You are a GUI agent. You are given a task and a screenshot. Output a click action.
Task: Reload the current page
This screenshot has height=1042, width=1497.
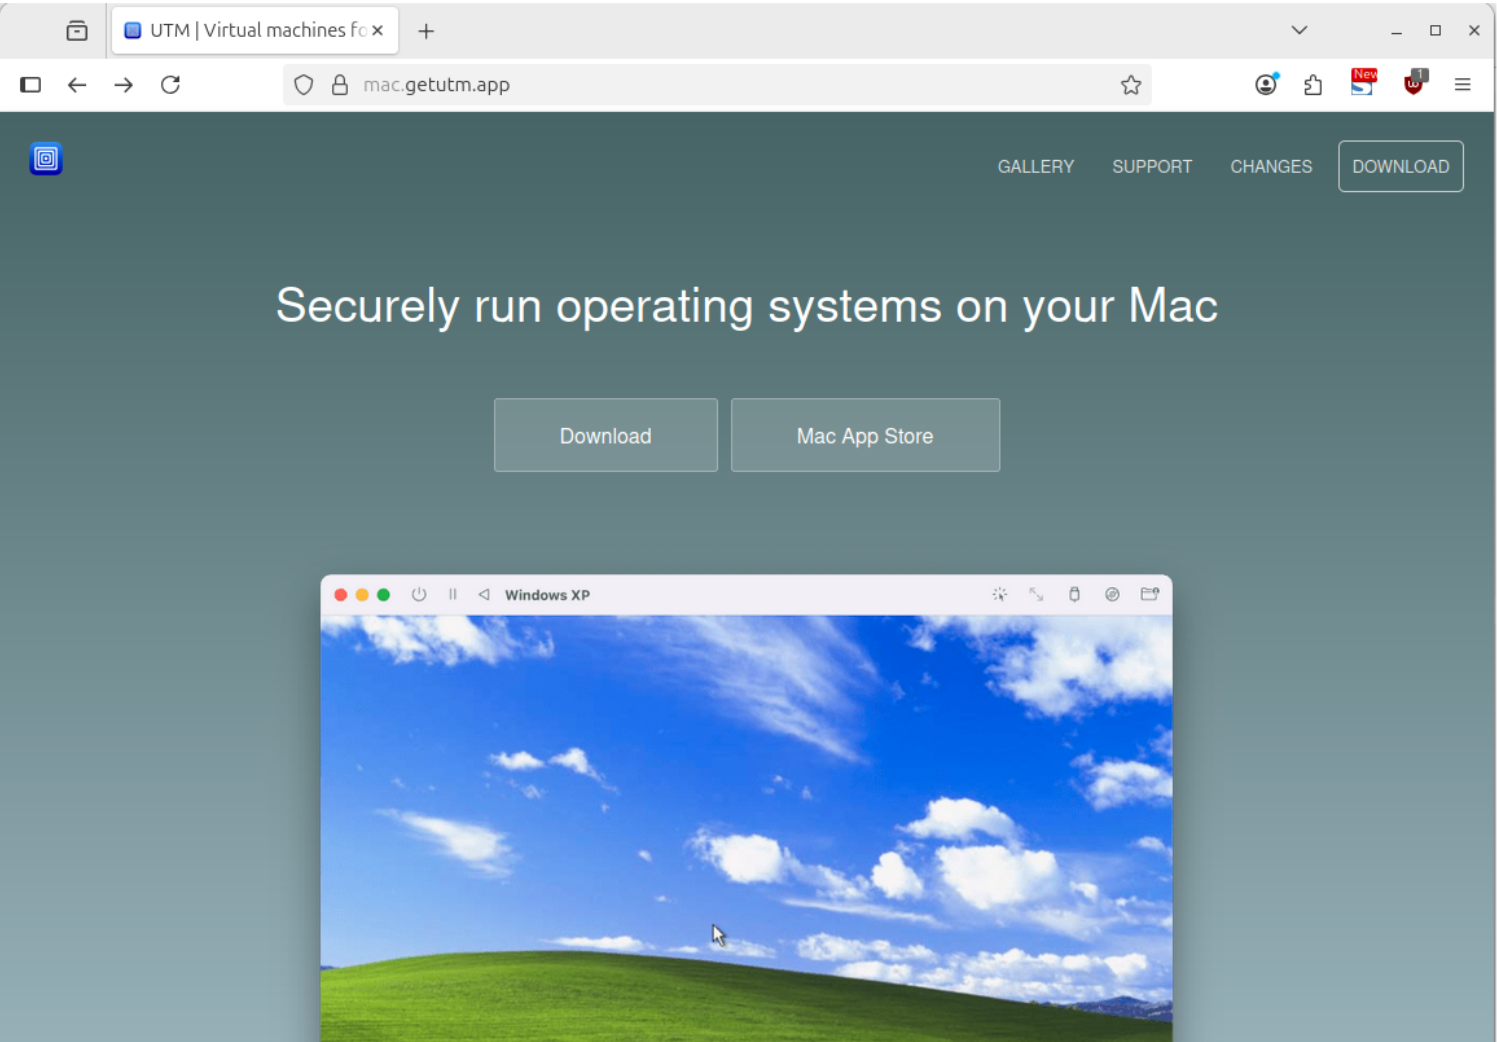(171, 85)
